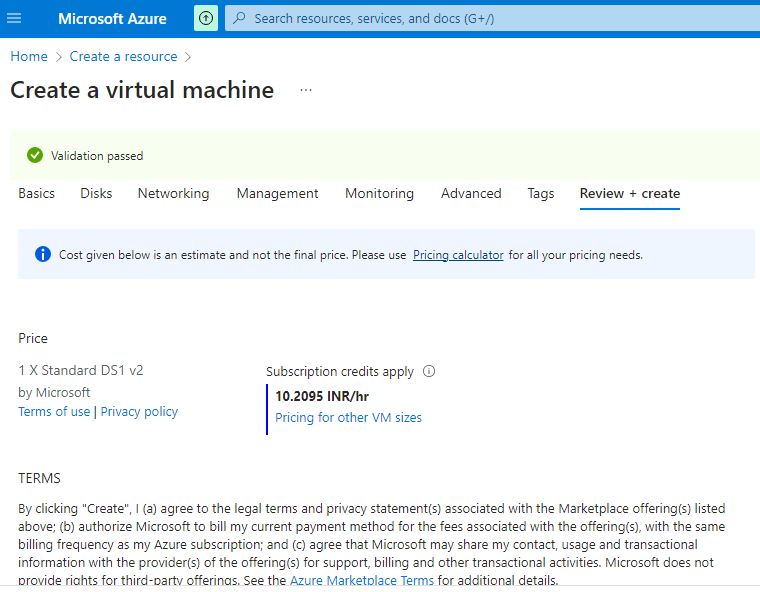The image size is (760, 592).
Task: Open the Pricing calculator link
Action: pos(458,255)
